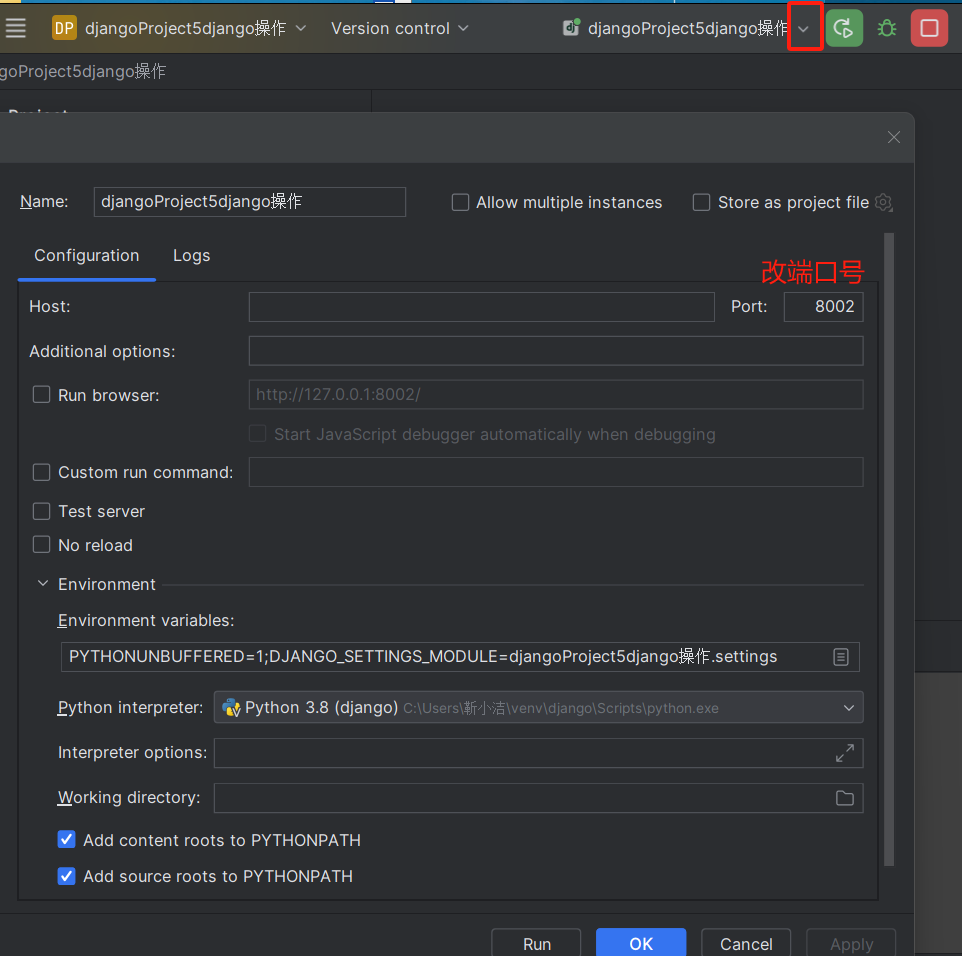Click the Run button
962x956 pixels.
click(536, 943)
